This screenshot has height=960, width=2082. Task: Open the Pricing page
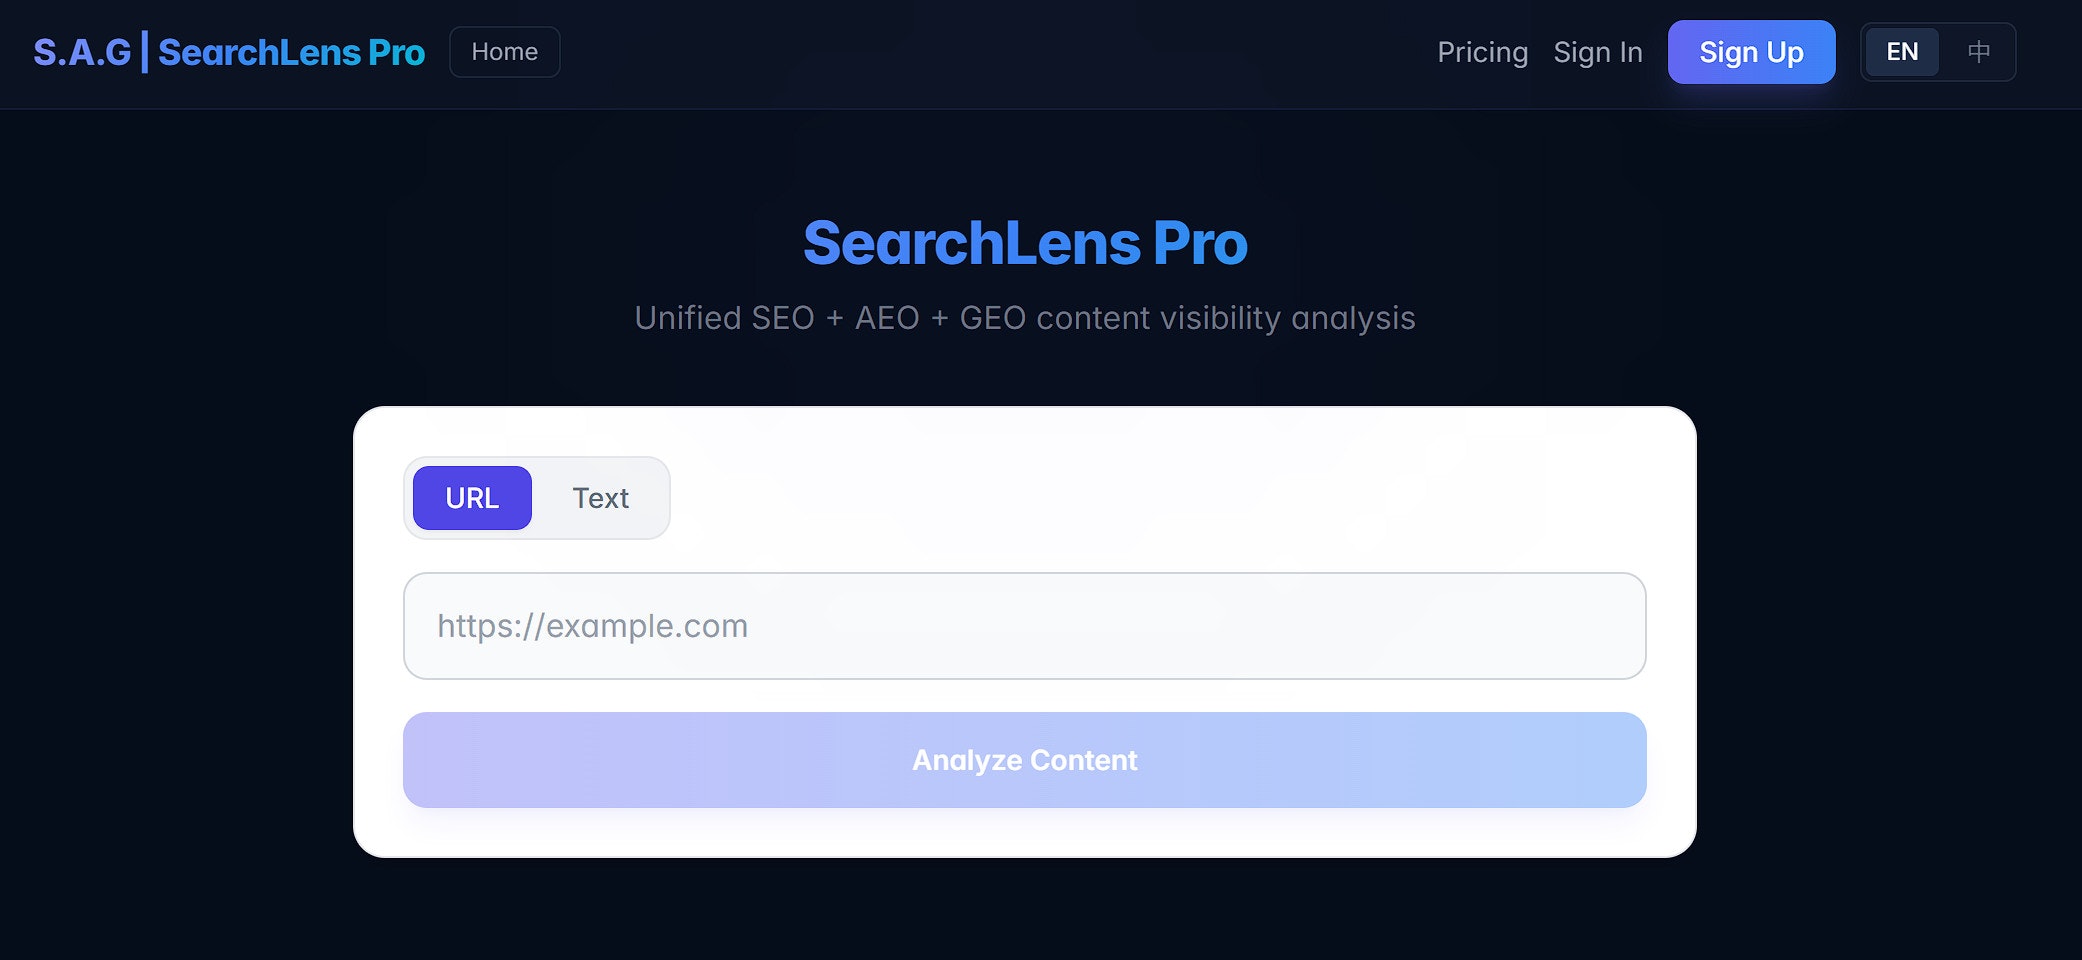tap(1483, 52)
